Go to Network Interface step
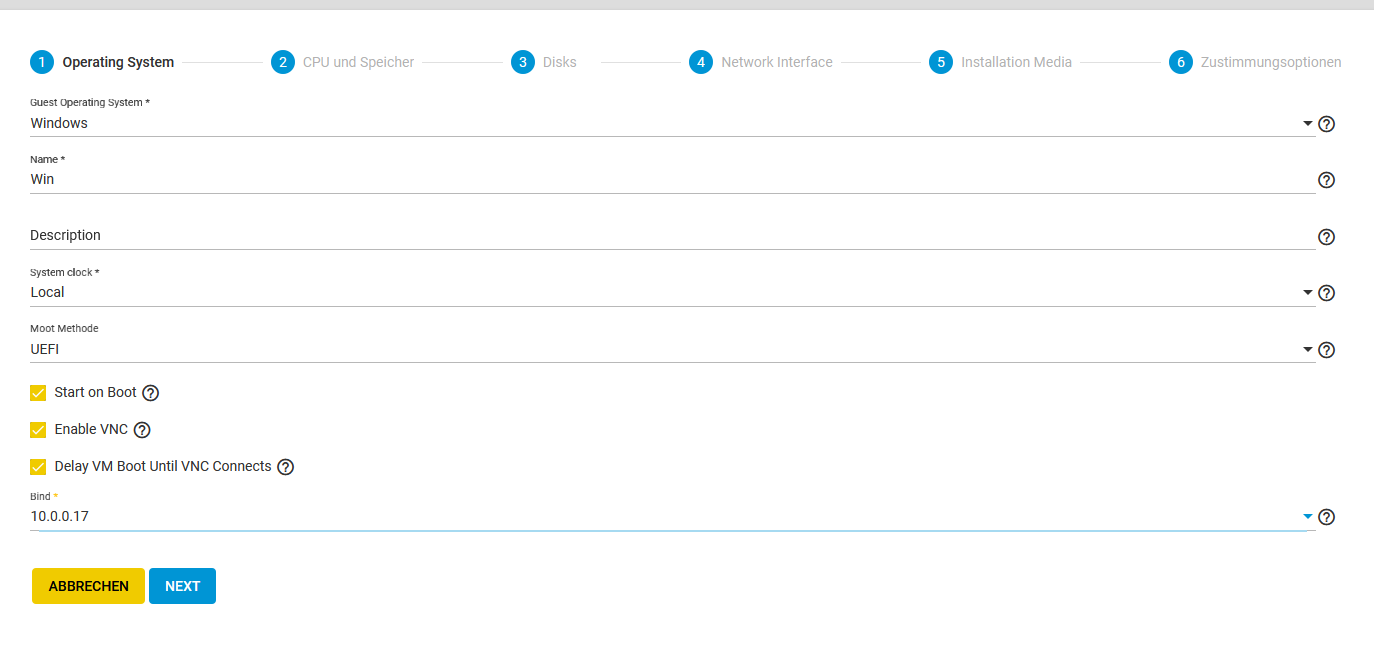 tap(777, 62)
